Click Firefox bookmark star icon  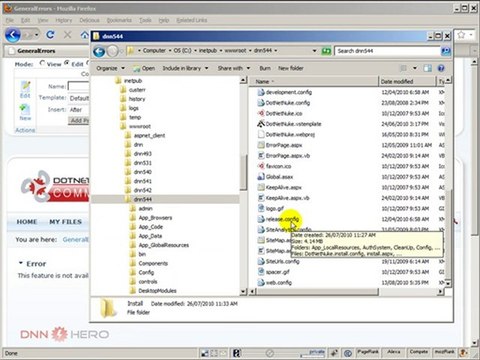pyautogui.click(x=461, y=35)
